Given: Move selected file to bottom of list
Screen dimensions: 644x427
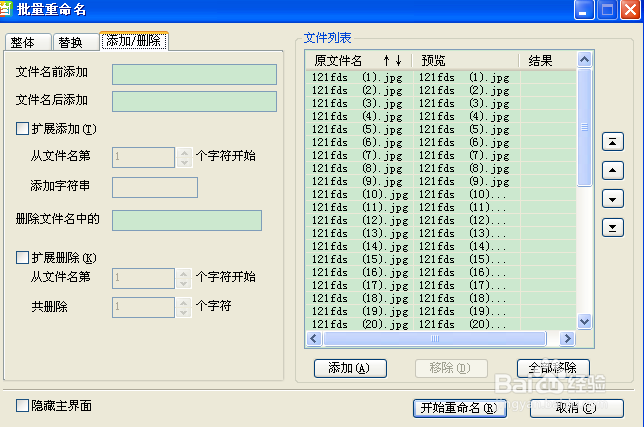Looking at the screenshot, I should (612, 227).
